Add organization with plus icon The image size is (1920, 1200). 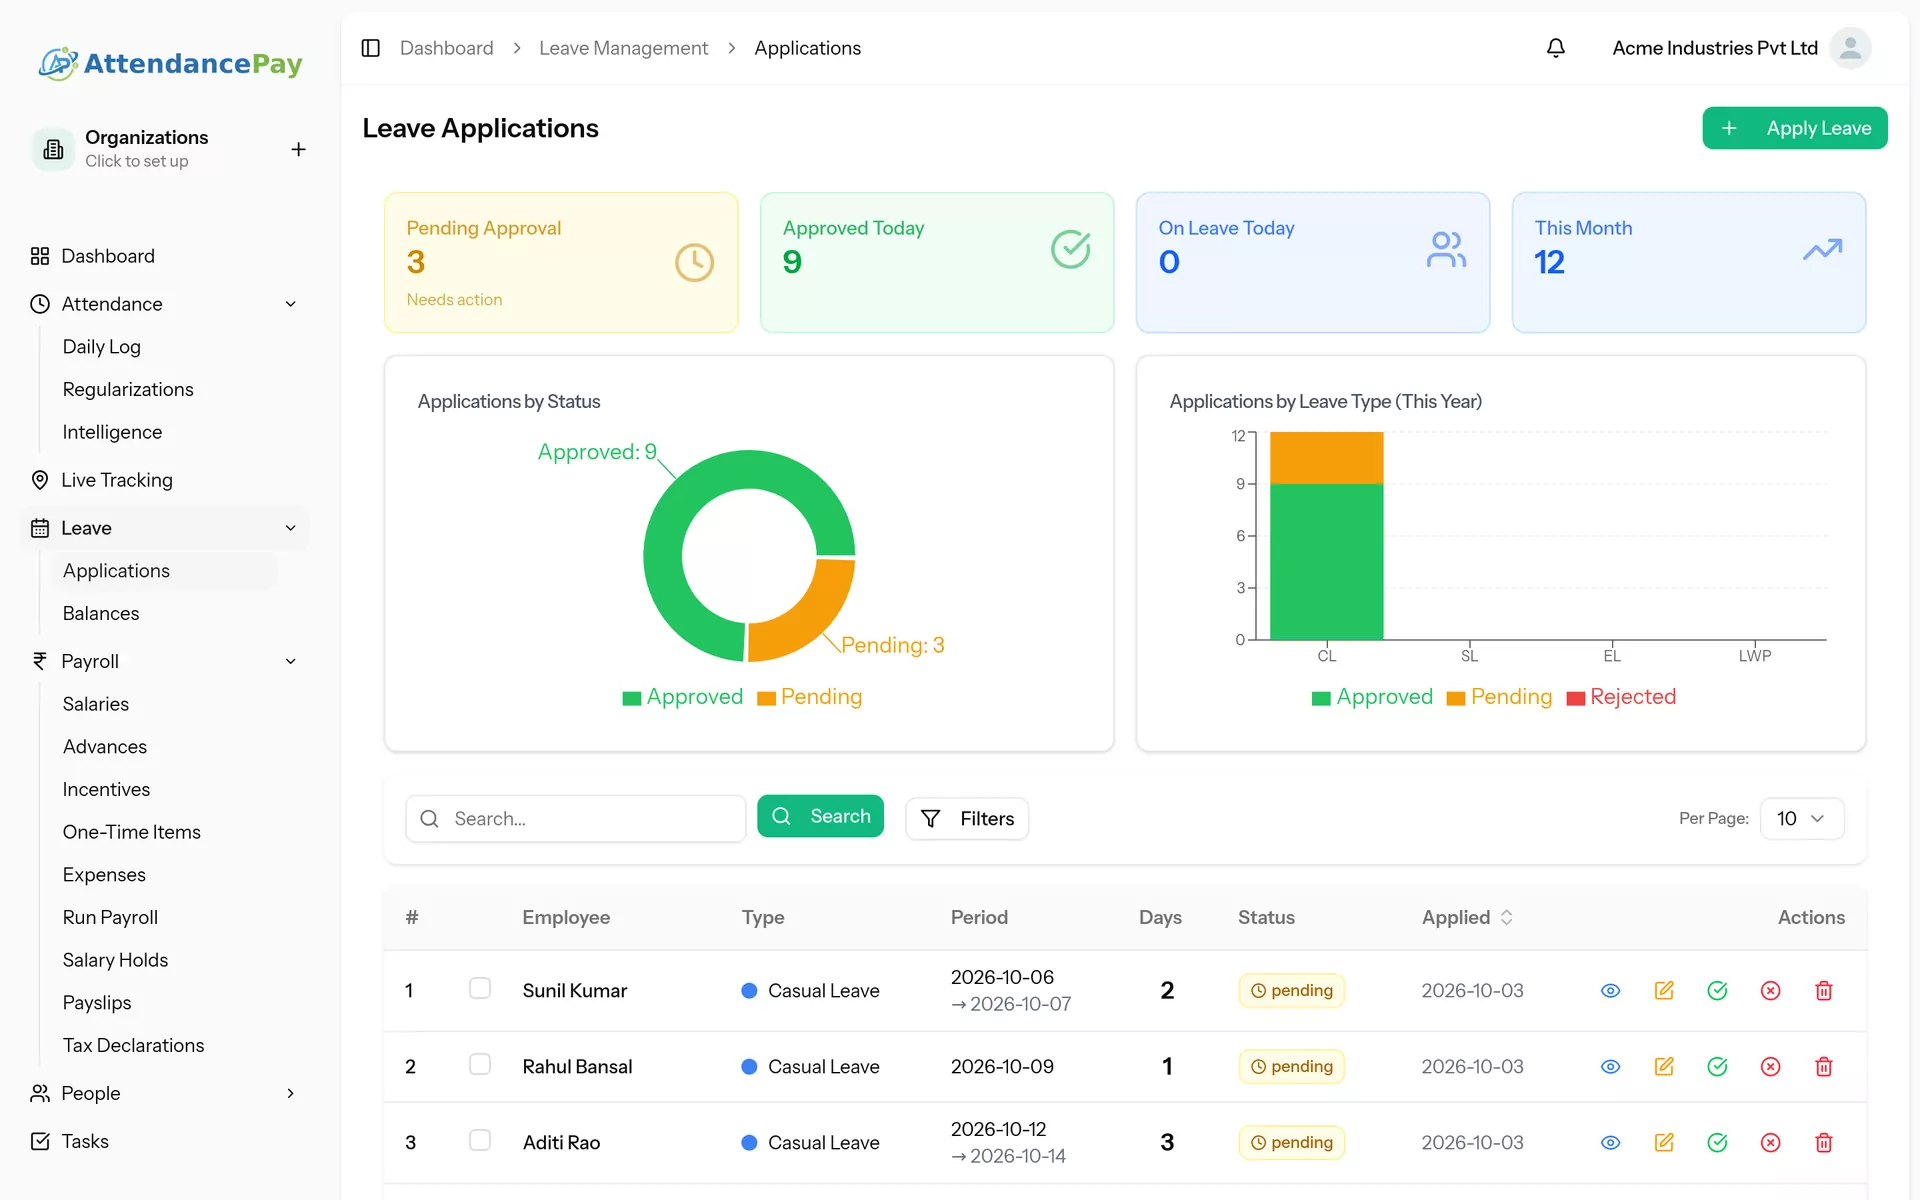tap(298, 149)
